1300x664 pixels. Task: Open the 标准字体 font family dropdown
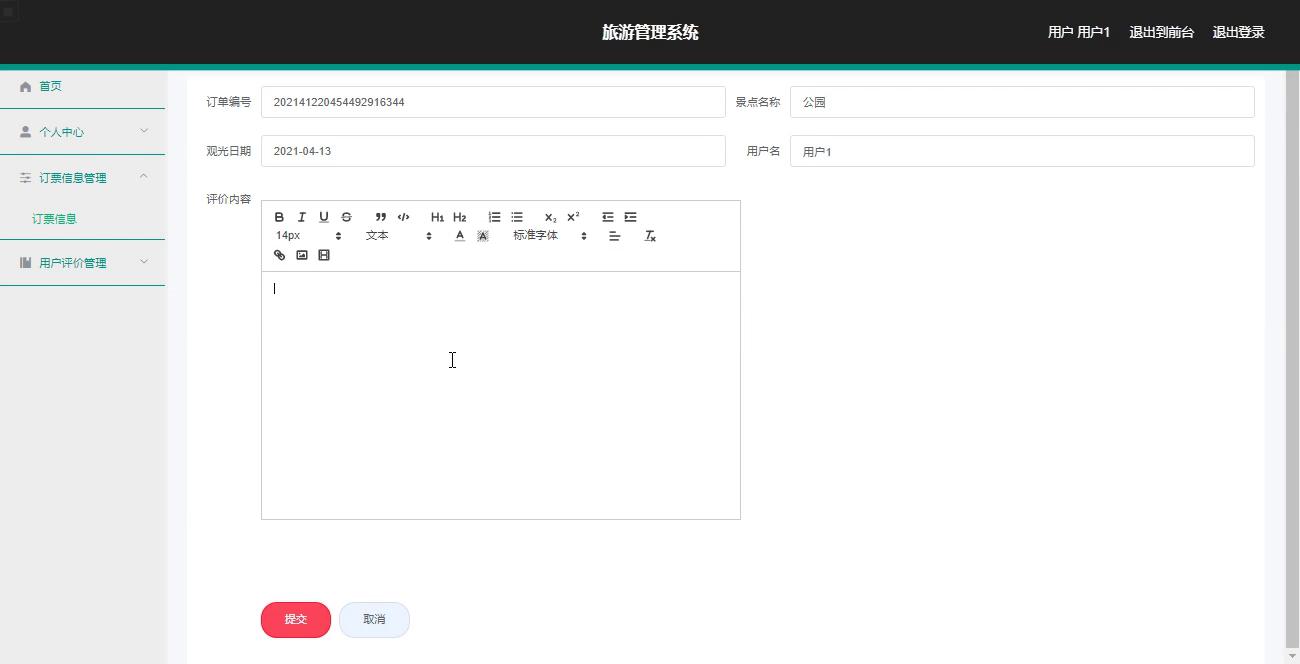click(x=549, y=236)
